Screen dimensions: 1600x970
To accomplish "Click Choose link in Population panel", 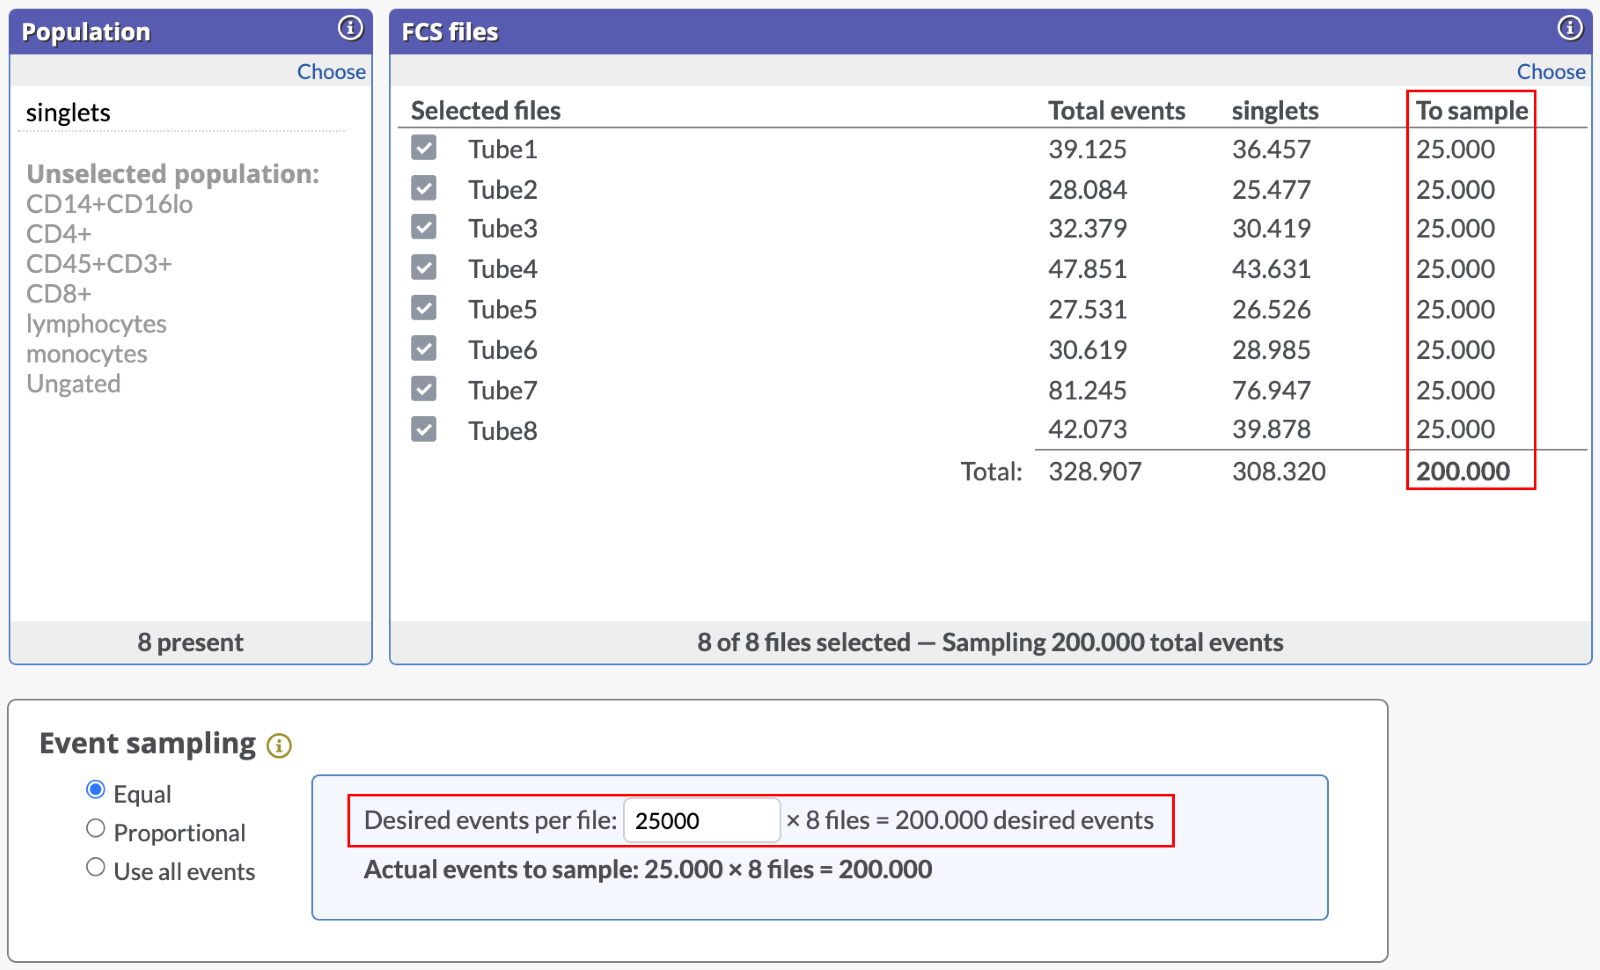I will point(331,72).
